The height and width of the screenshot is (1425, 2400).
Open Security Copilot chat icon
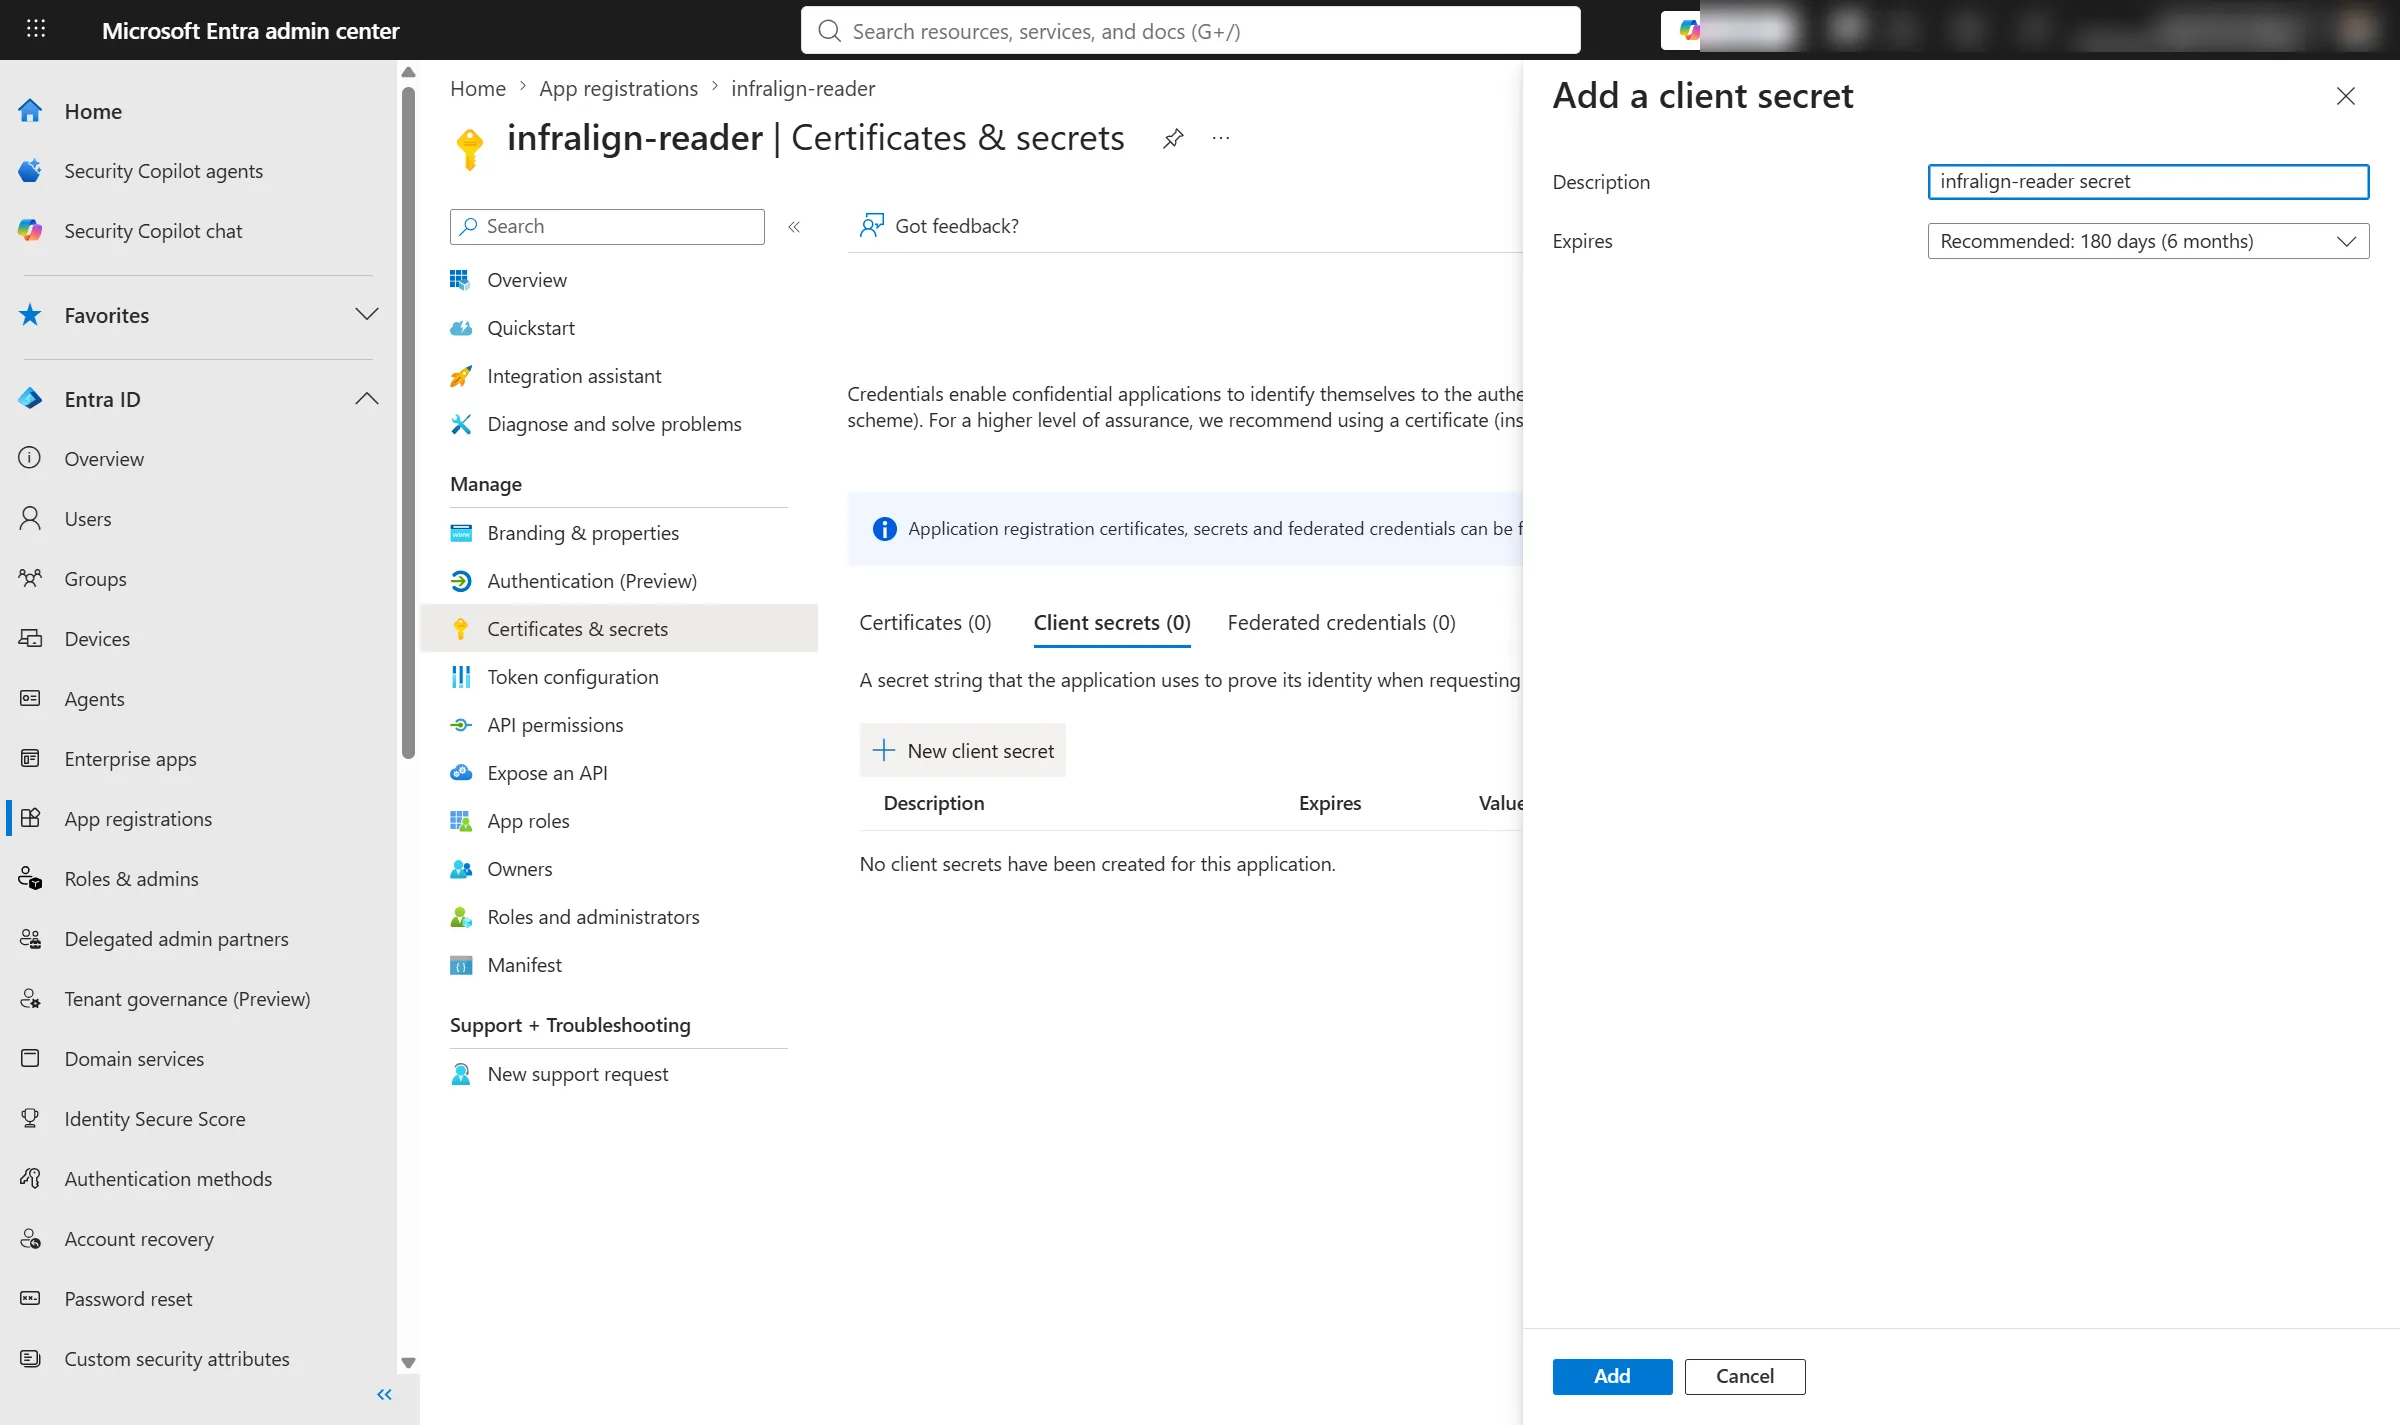[30, 231]
